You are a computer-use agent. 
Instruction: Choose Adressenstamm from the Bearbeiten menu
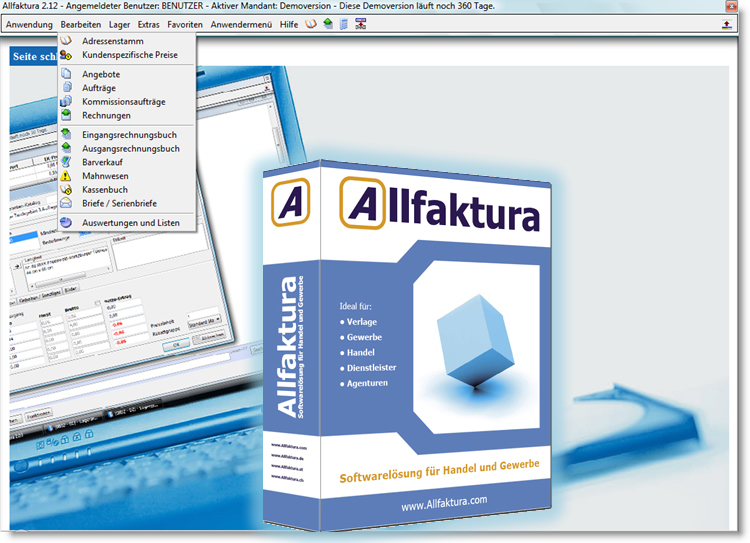tap(127, 41)
